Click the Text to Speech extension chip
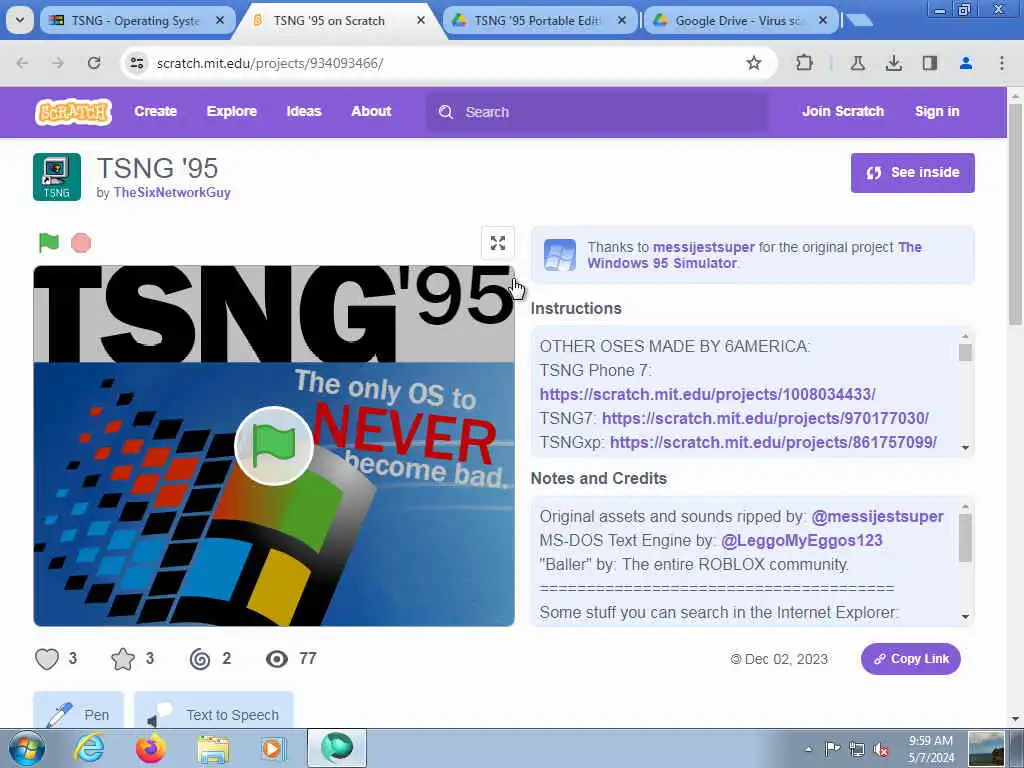 (214, 712)
